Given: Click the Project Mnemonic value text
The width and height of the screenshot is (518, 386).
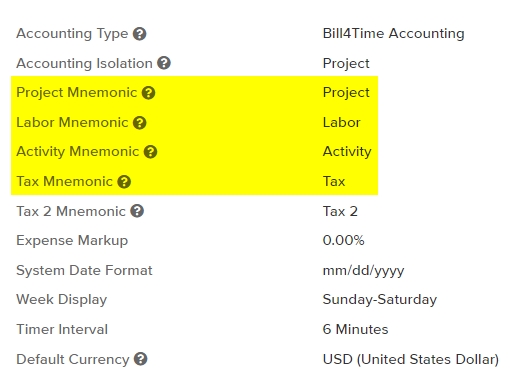Looking at the screenshot, I should click(x=346, y=93).
